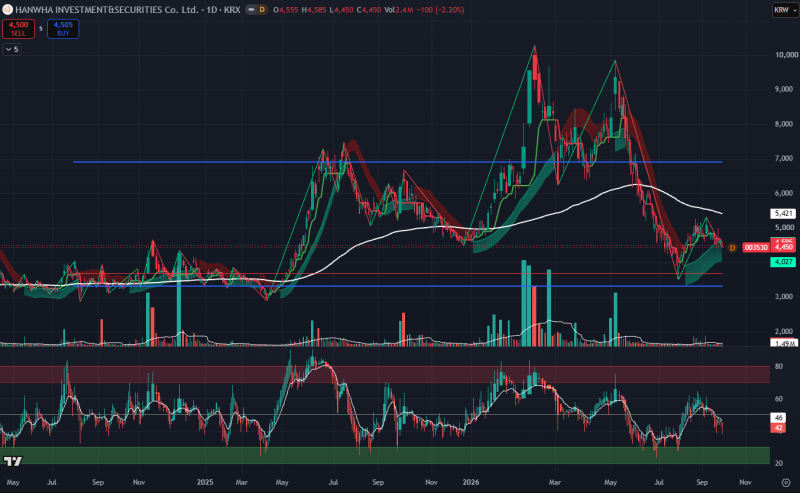The image size is (800, 493).
Task: Click the 003530 ticker label on the price line
Action: tap(756, 248)
